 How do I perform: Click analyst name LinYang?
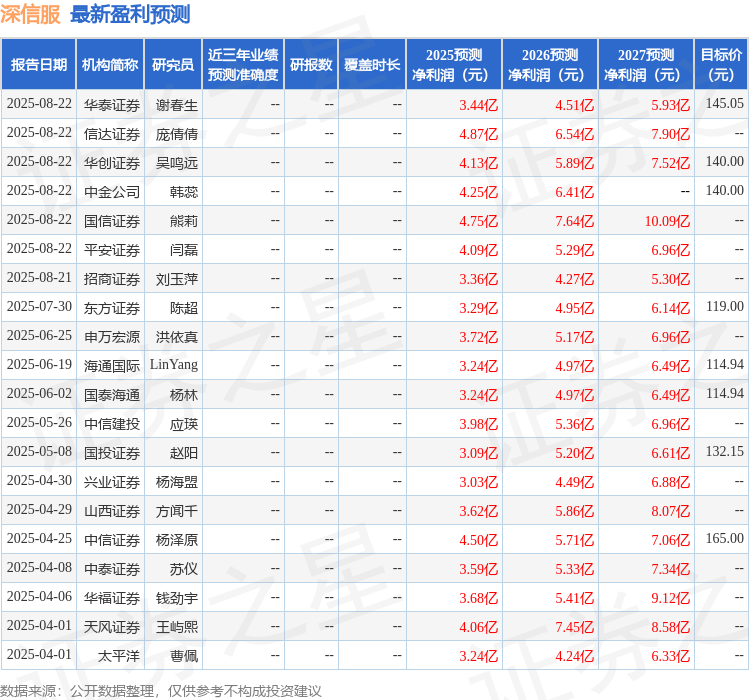174,365
